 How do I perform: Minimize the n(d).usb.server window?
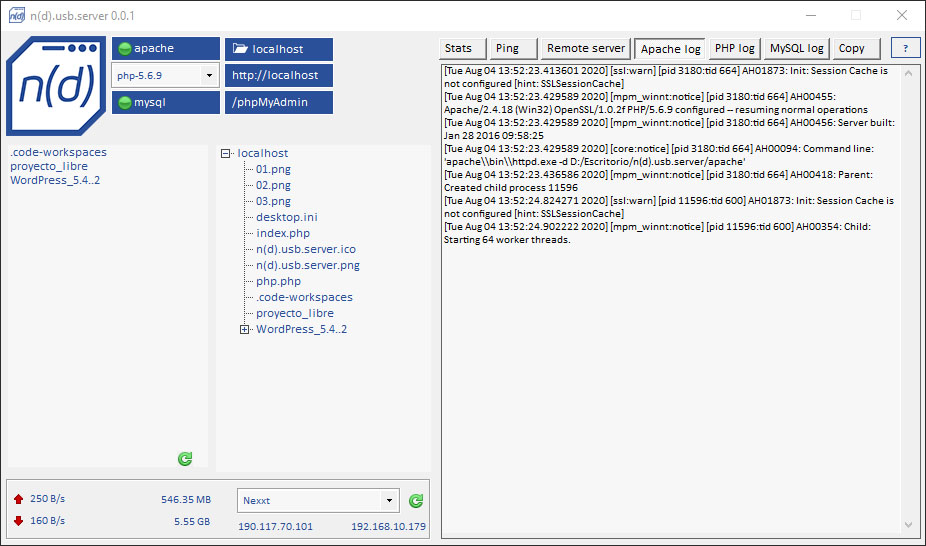point(811,15)
